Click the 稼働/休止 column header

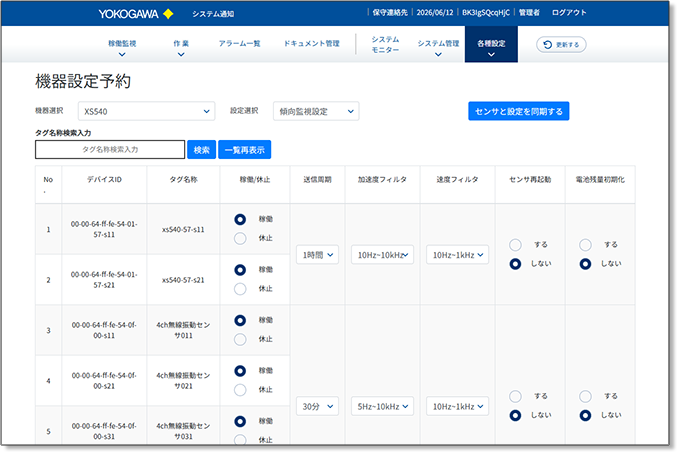click(255, 180)
